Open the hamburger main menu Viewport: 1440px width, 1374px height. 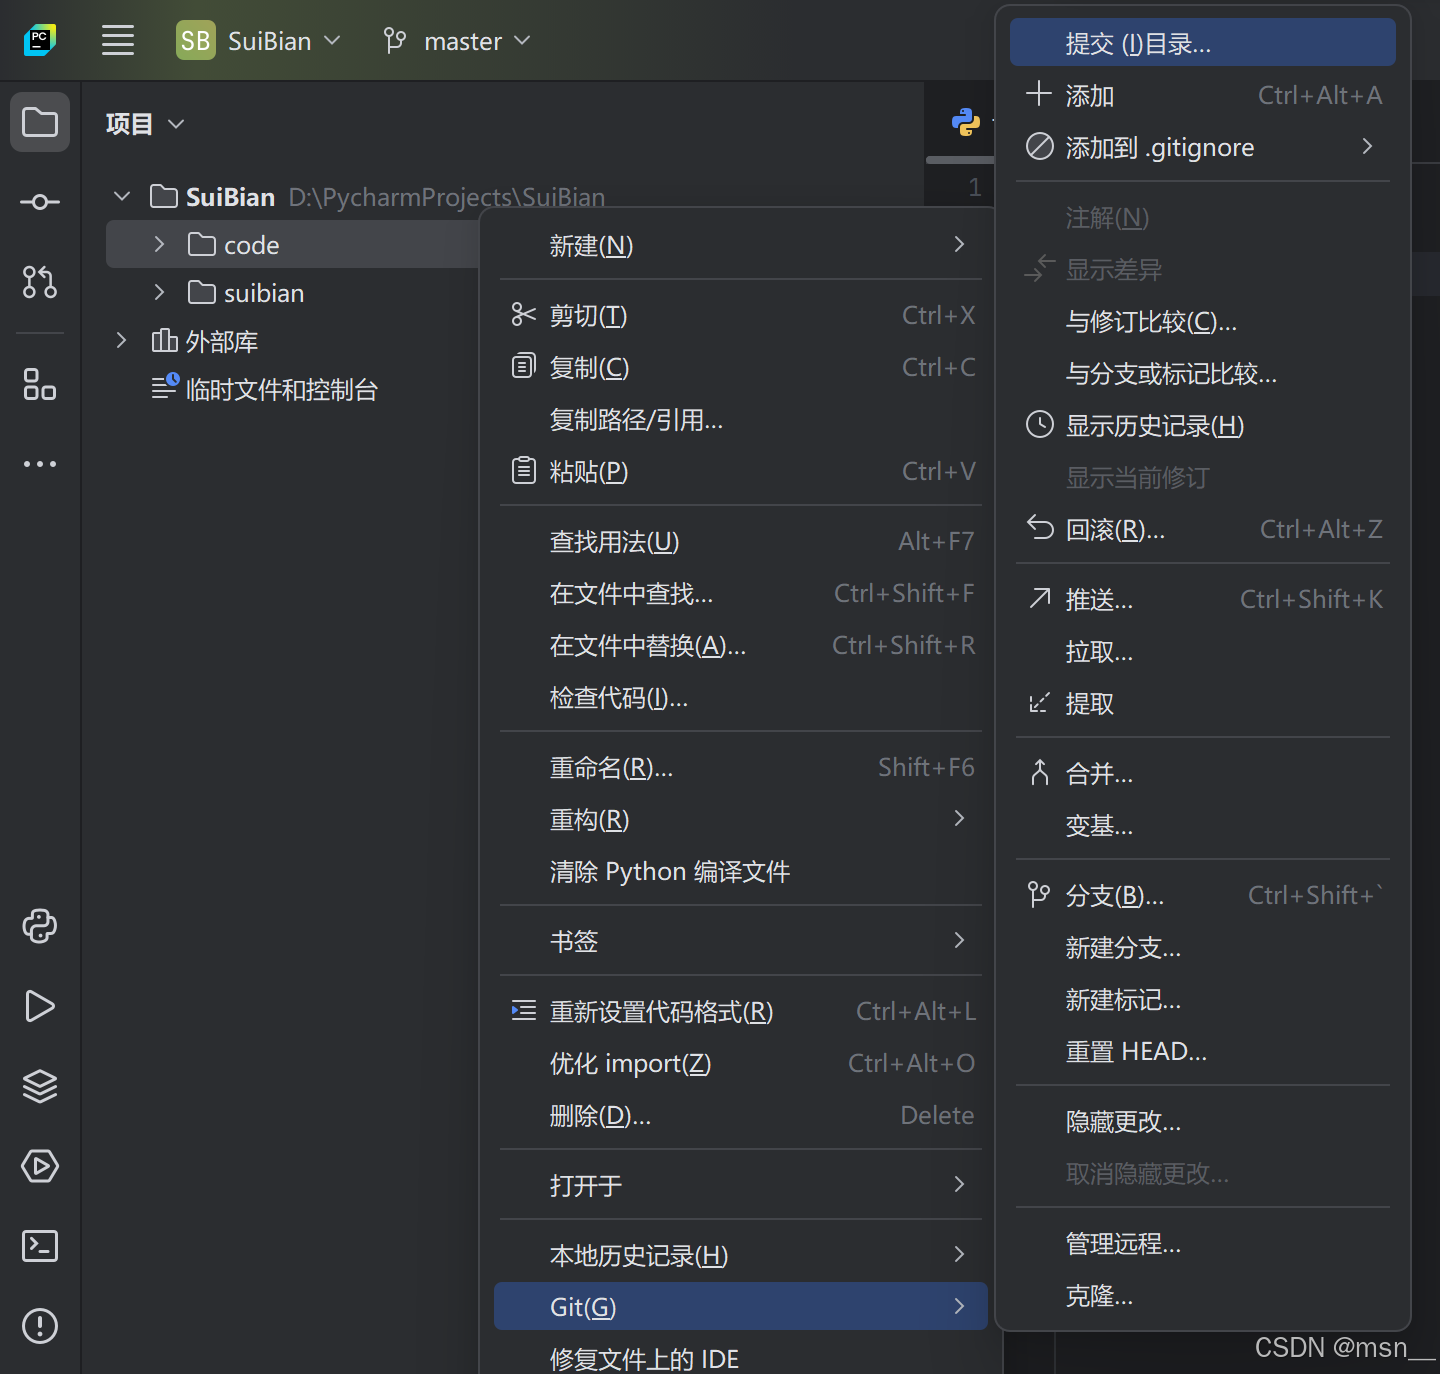point(117,40)
